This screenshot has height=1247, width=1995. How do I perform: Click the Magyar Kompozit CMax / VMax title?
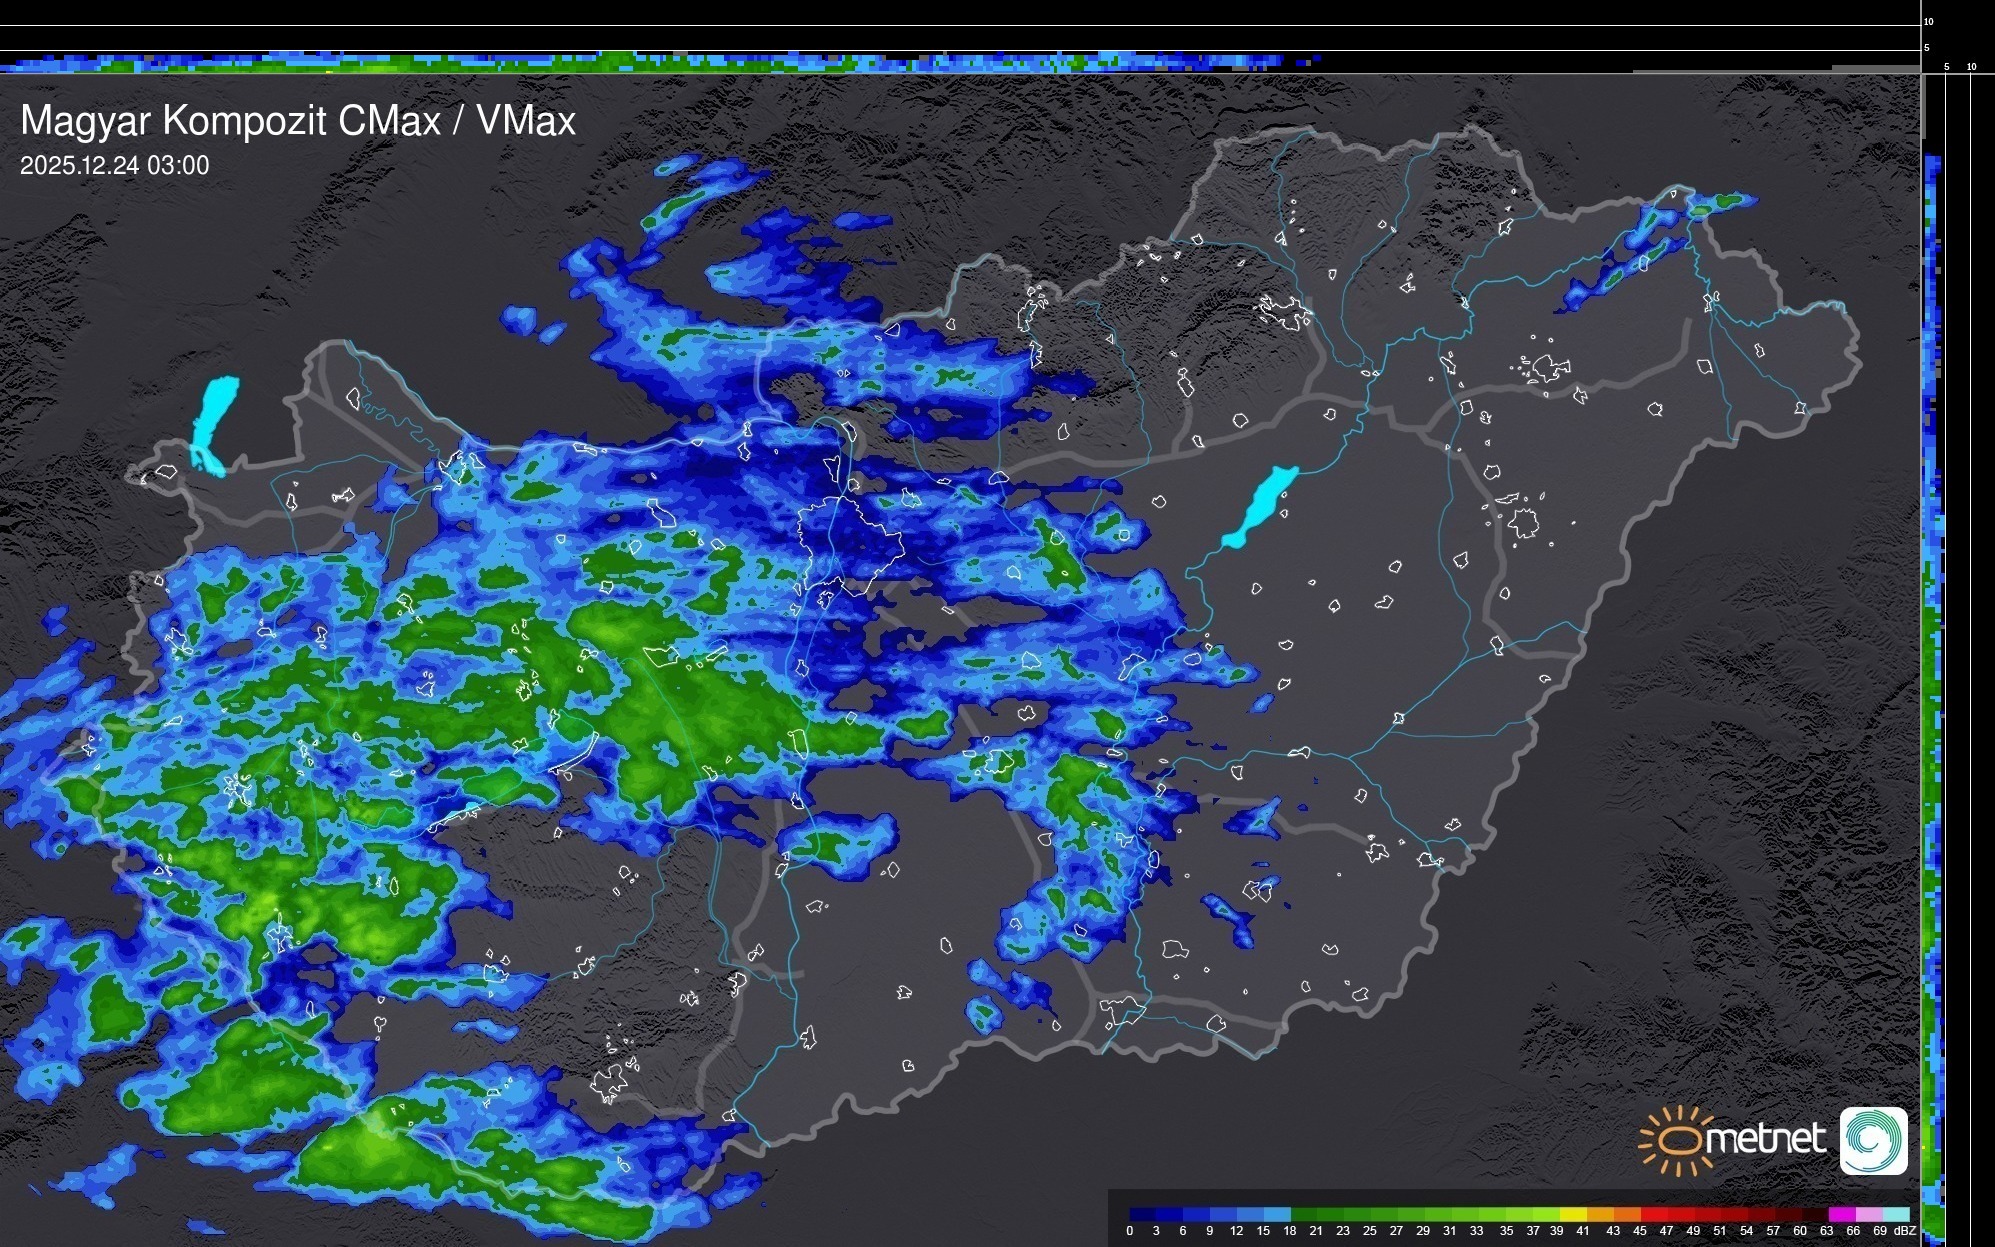click(298, 121)
